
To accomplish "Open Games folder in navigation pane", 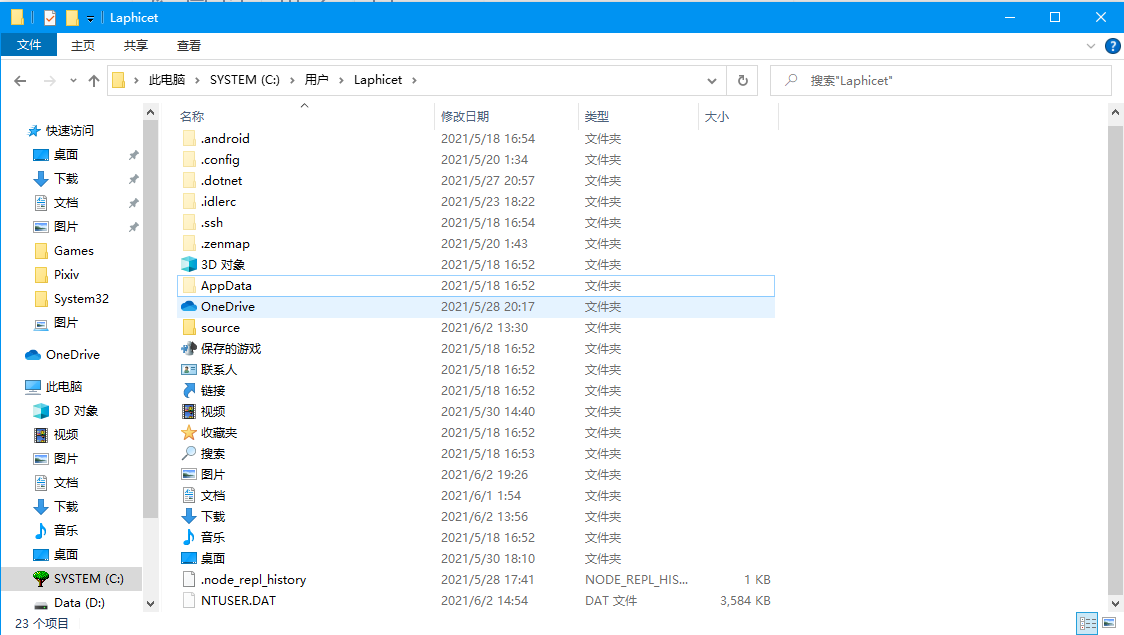I will [73, 251].
